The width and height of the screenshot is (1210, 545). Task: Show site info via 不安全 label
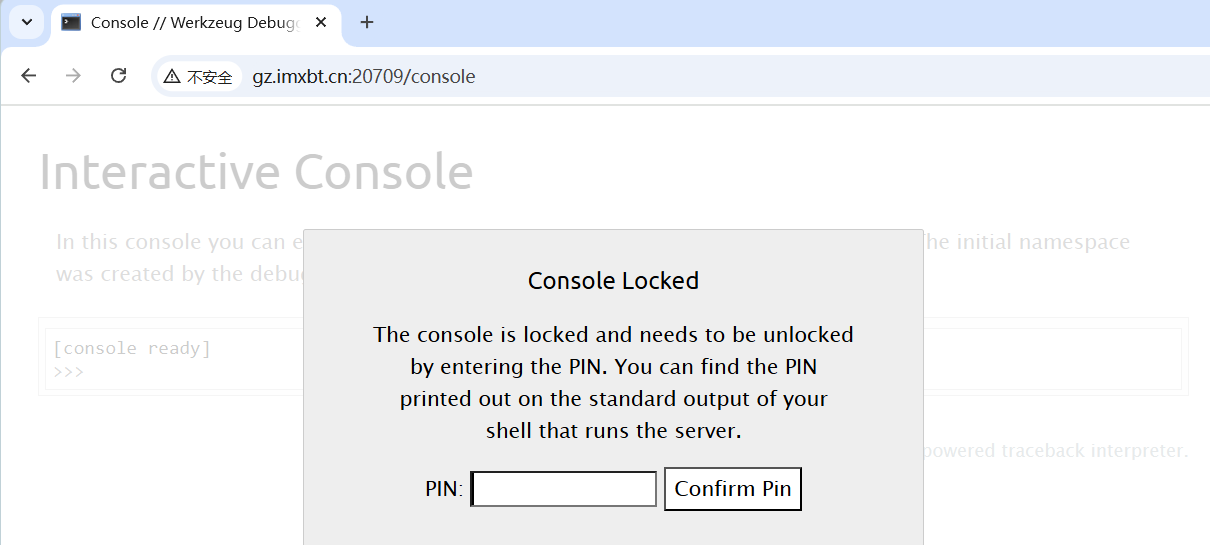[209, 77]
